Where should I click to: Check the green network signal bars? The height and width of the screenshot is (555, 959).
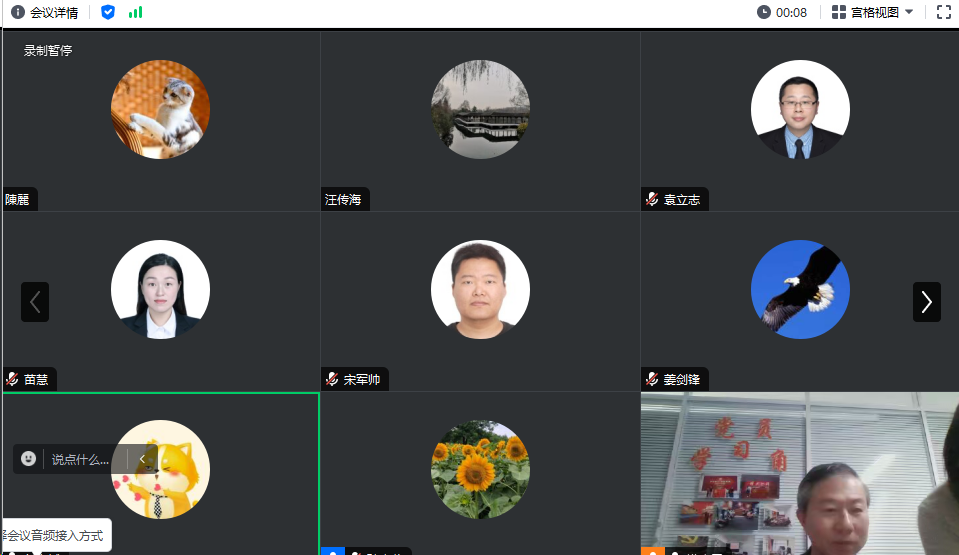(x=135, y=12)
